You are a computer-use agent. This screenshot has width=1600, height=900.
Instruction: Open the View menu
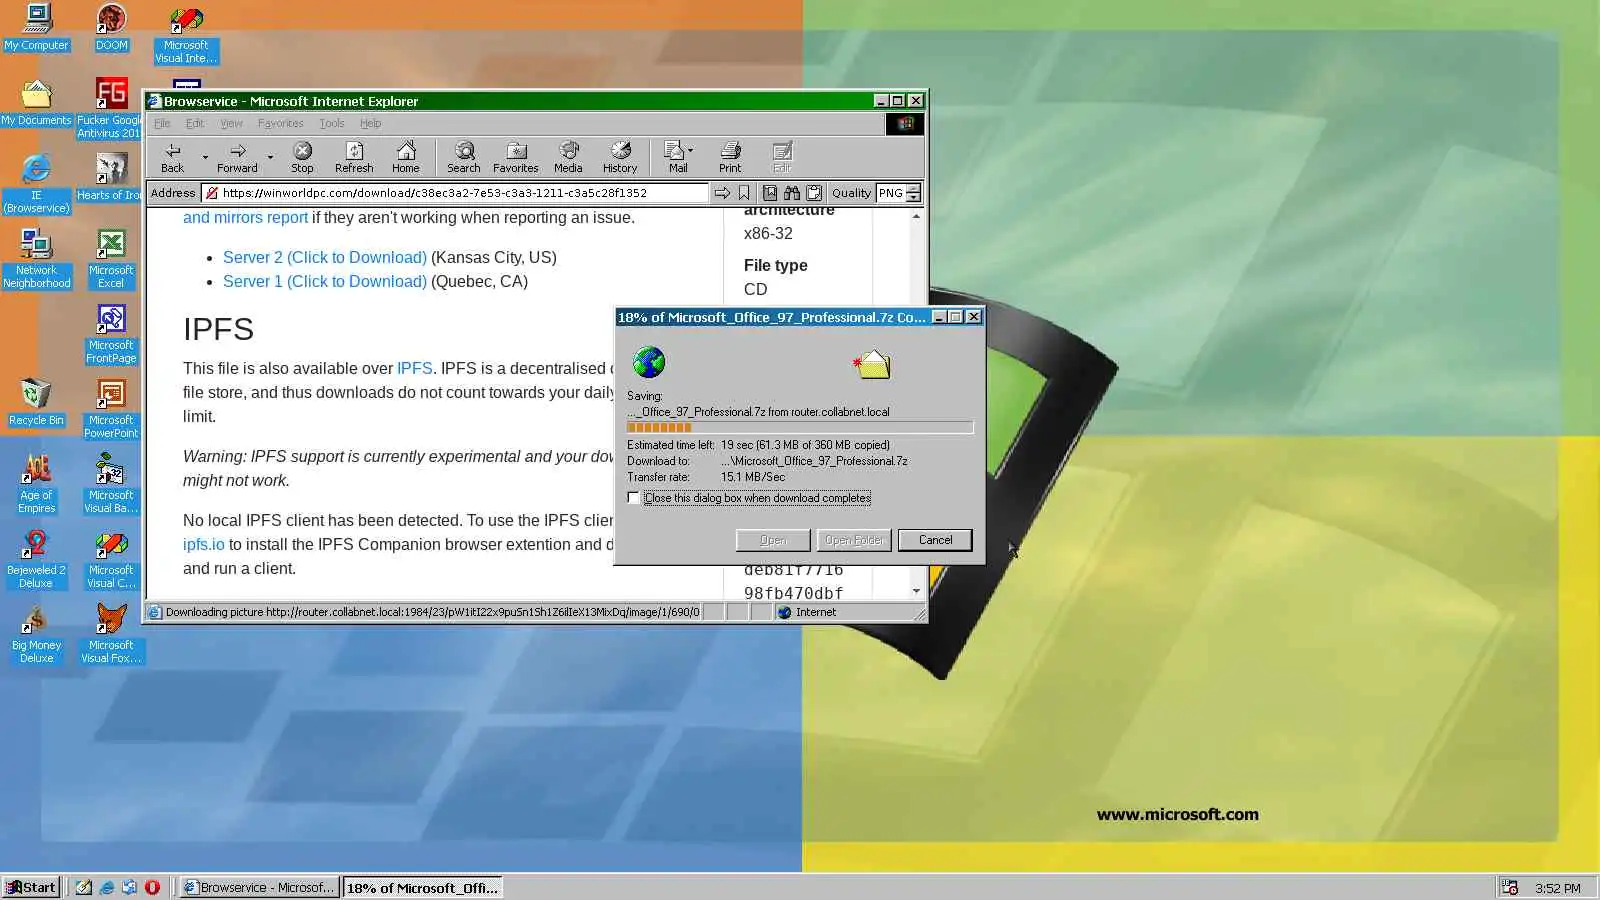pos(231,123)
